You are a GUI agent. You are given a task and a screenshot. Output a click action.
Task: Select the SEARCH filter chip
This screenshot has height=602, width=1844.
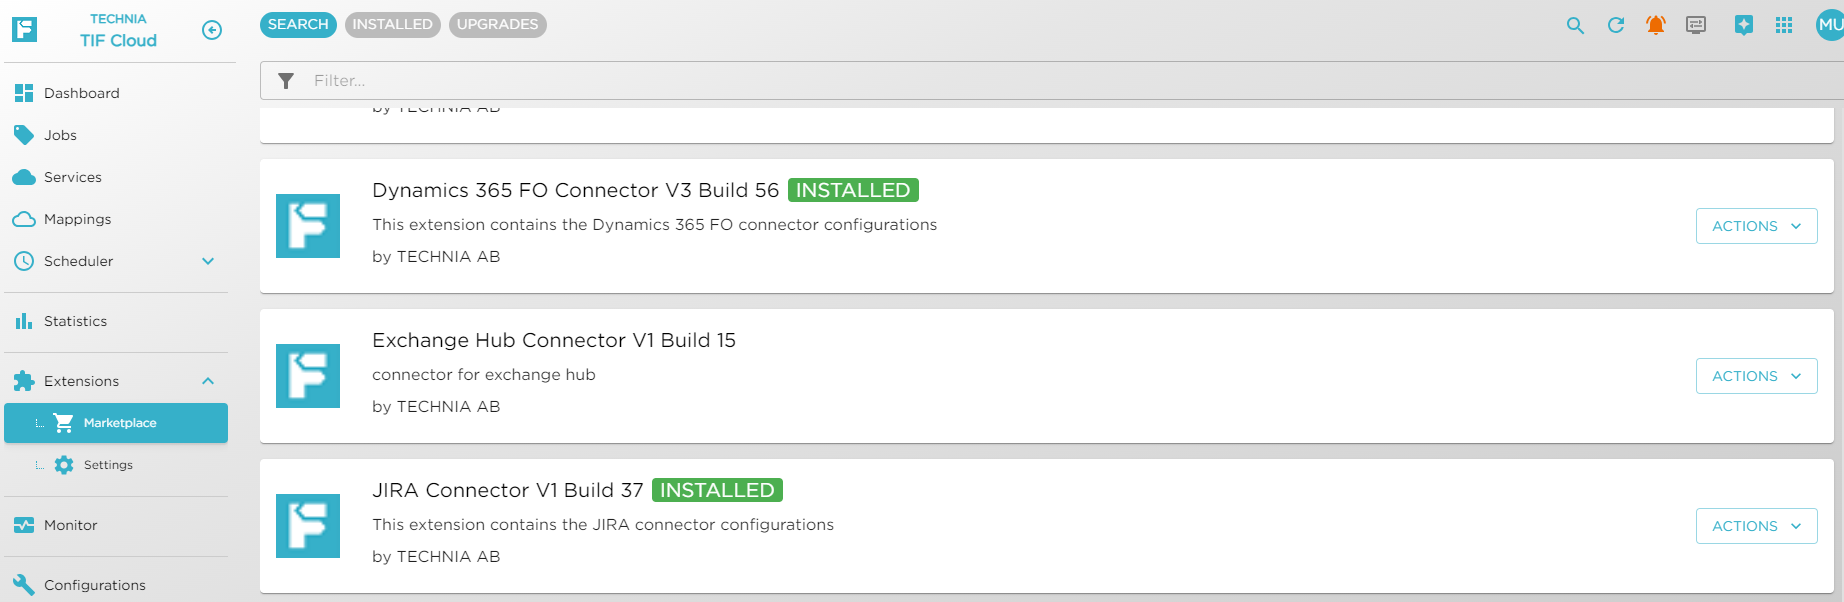click(x=298, y=24)
